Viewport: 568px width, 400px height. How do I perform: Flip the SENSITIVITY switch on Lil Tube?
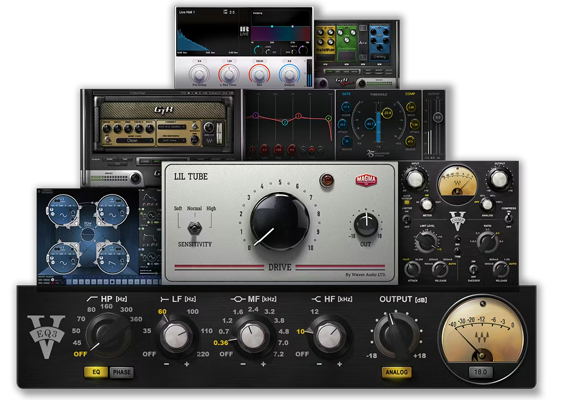point(195,228)
